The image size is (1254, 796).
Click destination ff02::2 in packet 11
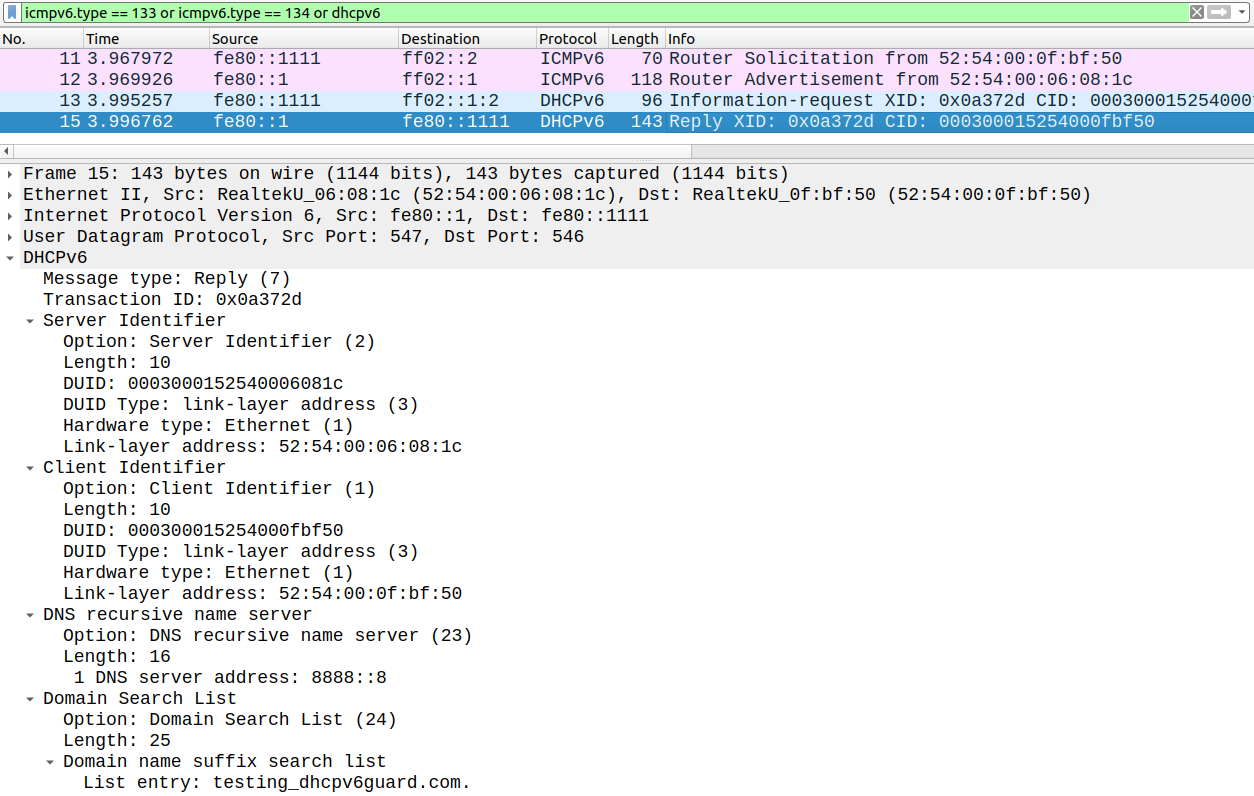point(440,59)
